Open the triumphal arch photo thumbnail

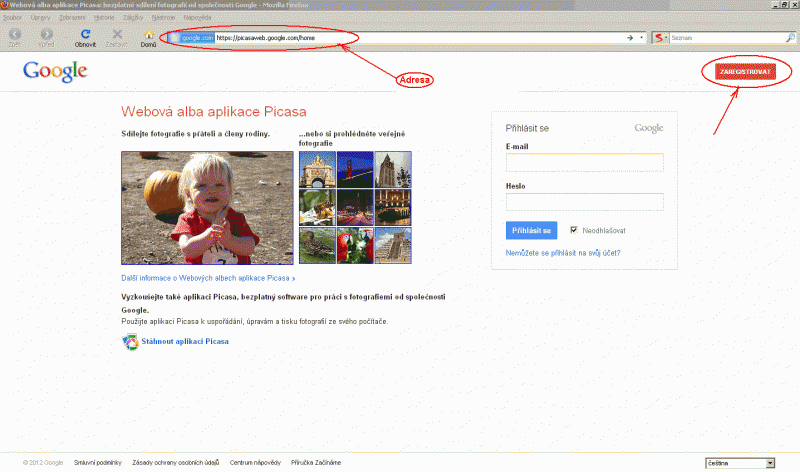coord(317,169)
